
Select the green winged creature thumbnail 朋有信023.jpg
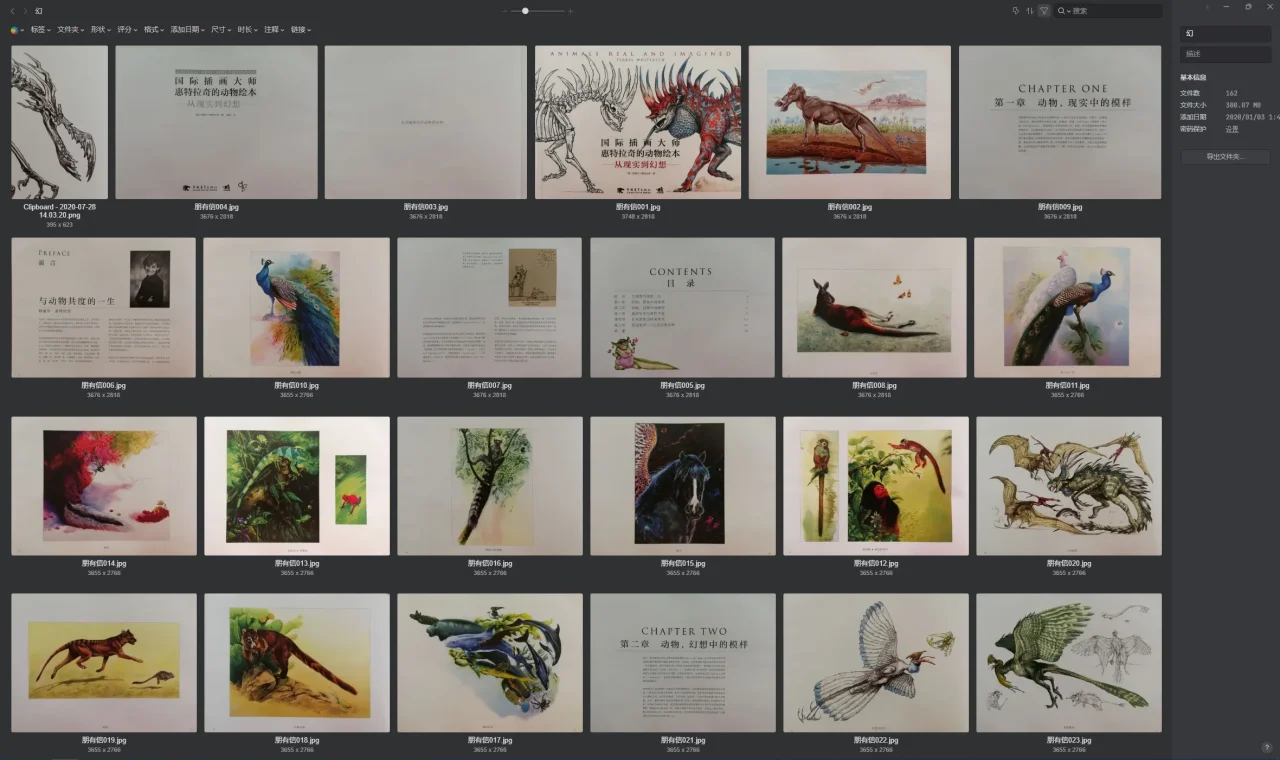[1069, 663]
